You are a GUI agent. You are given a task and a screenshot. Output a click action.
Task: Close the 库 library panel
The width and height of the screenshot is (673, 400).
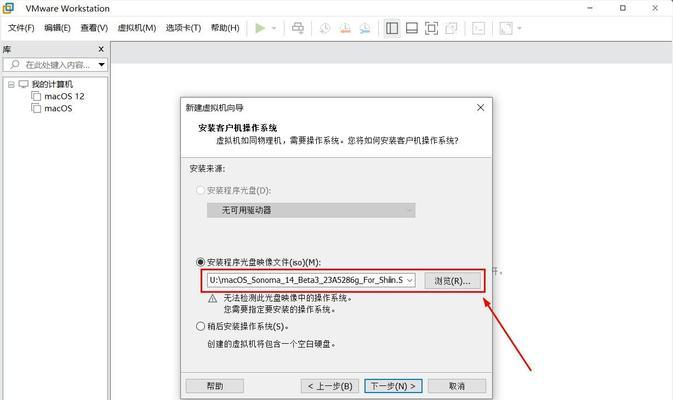(101, 49)
